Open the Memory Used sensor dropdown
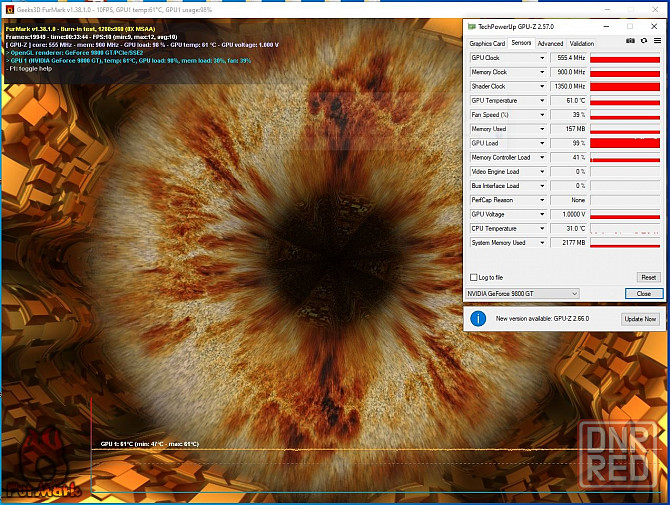Screen dimensions: 670x505 pos(542,129)
